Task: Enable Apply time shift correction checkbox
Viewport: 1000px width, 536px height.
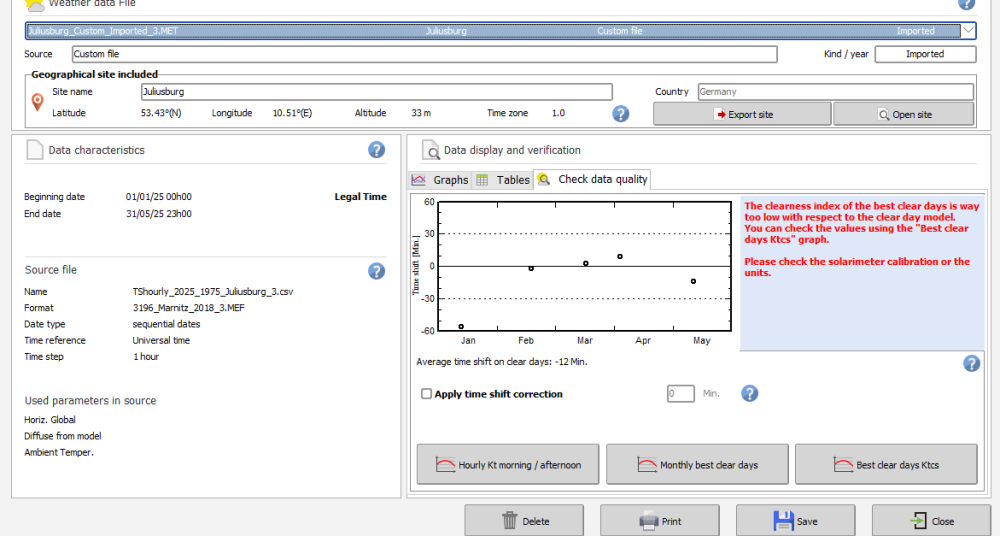Action: tap(427, 394)
